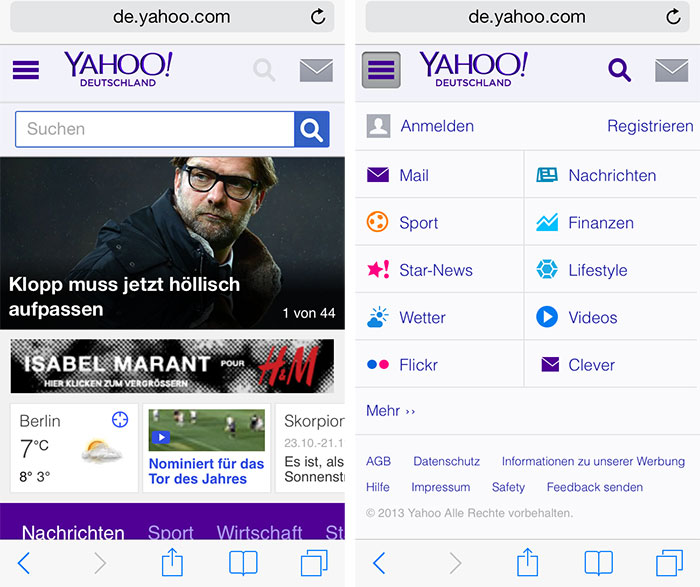Switch to the Wirtschaft tab

(x=259, y=532)
